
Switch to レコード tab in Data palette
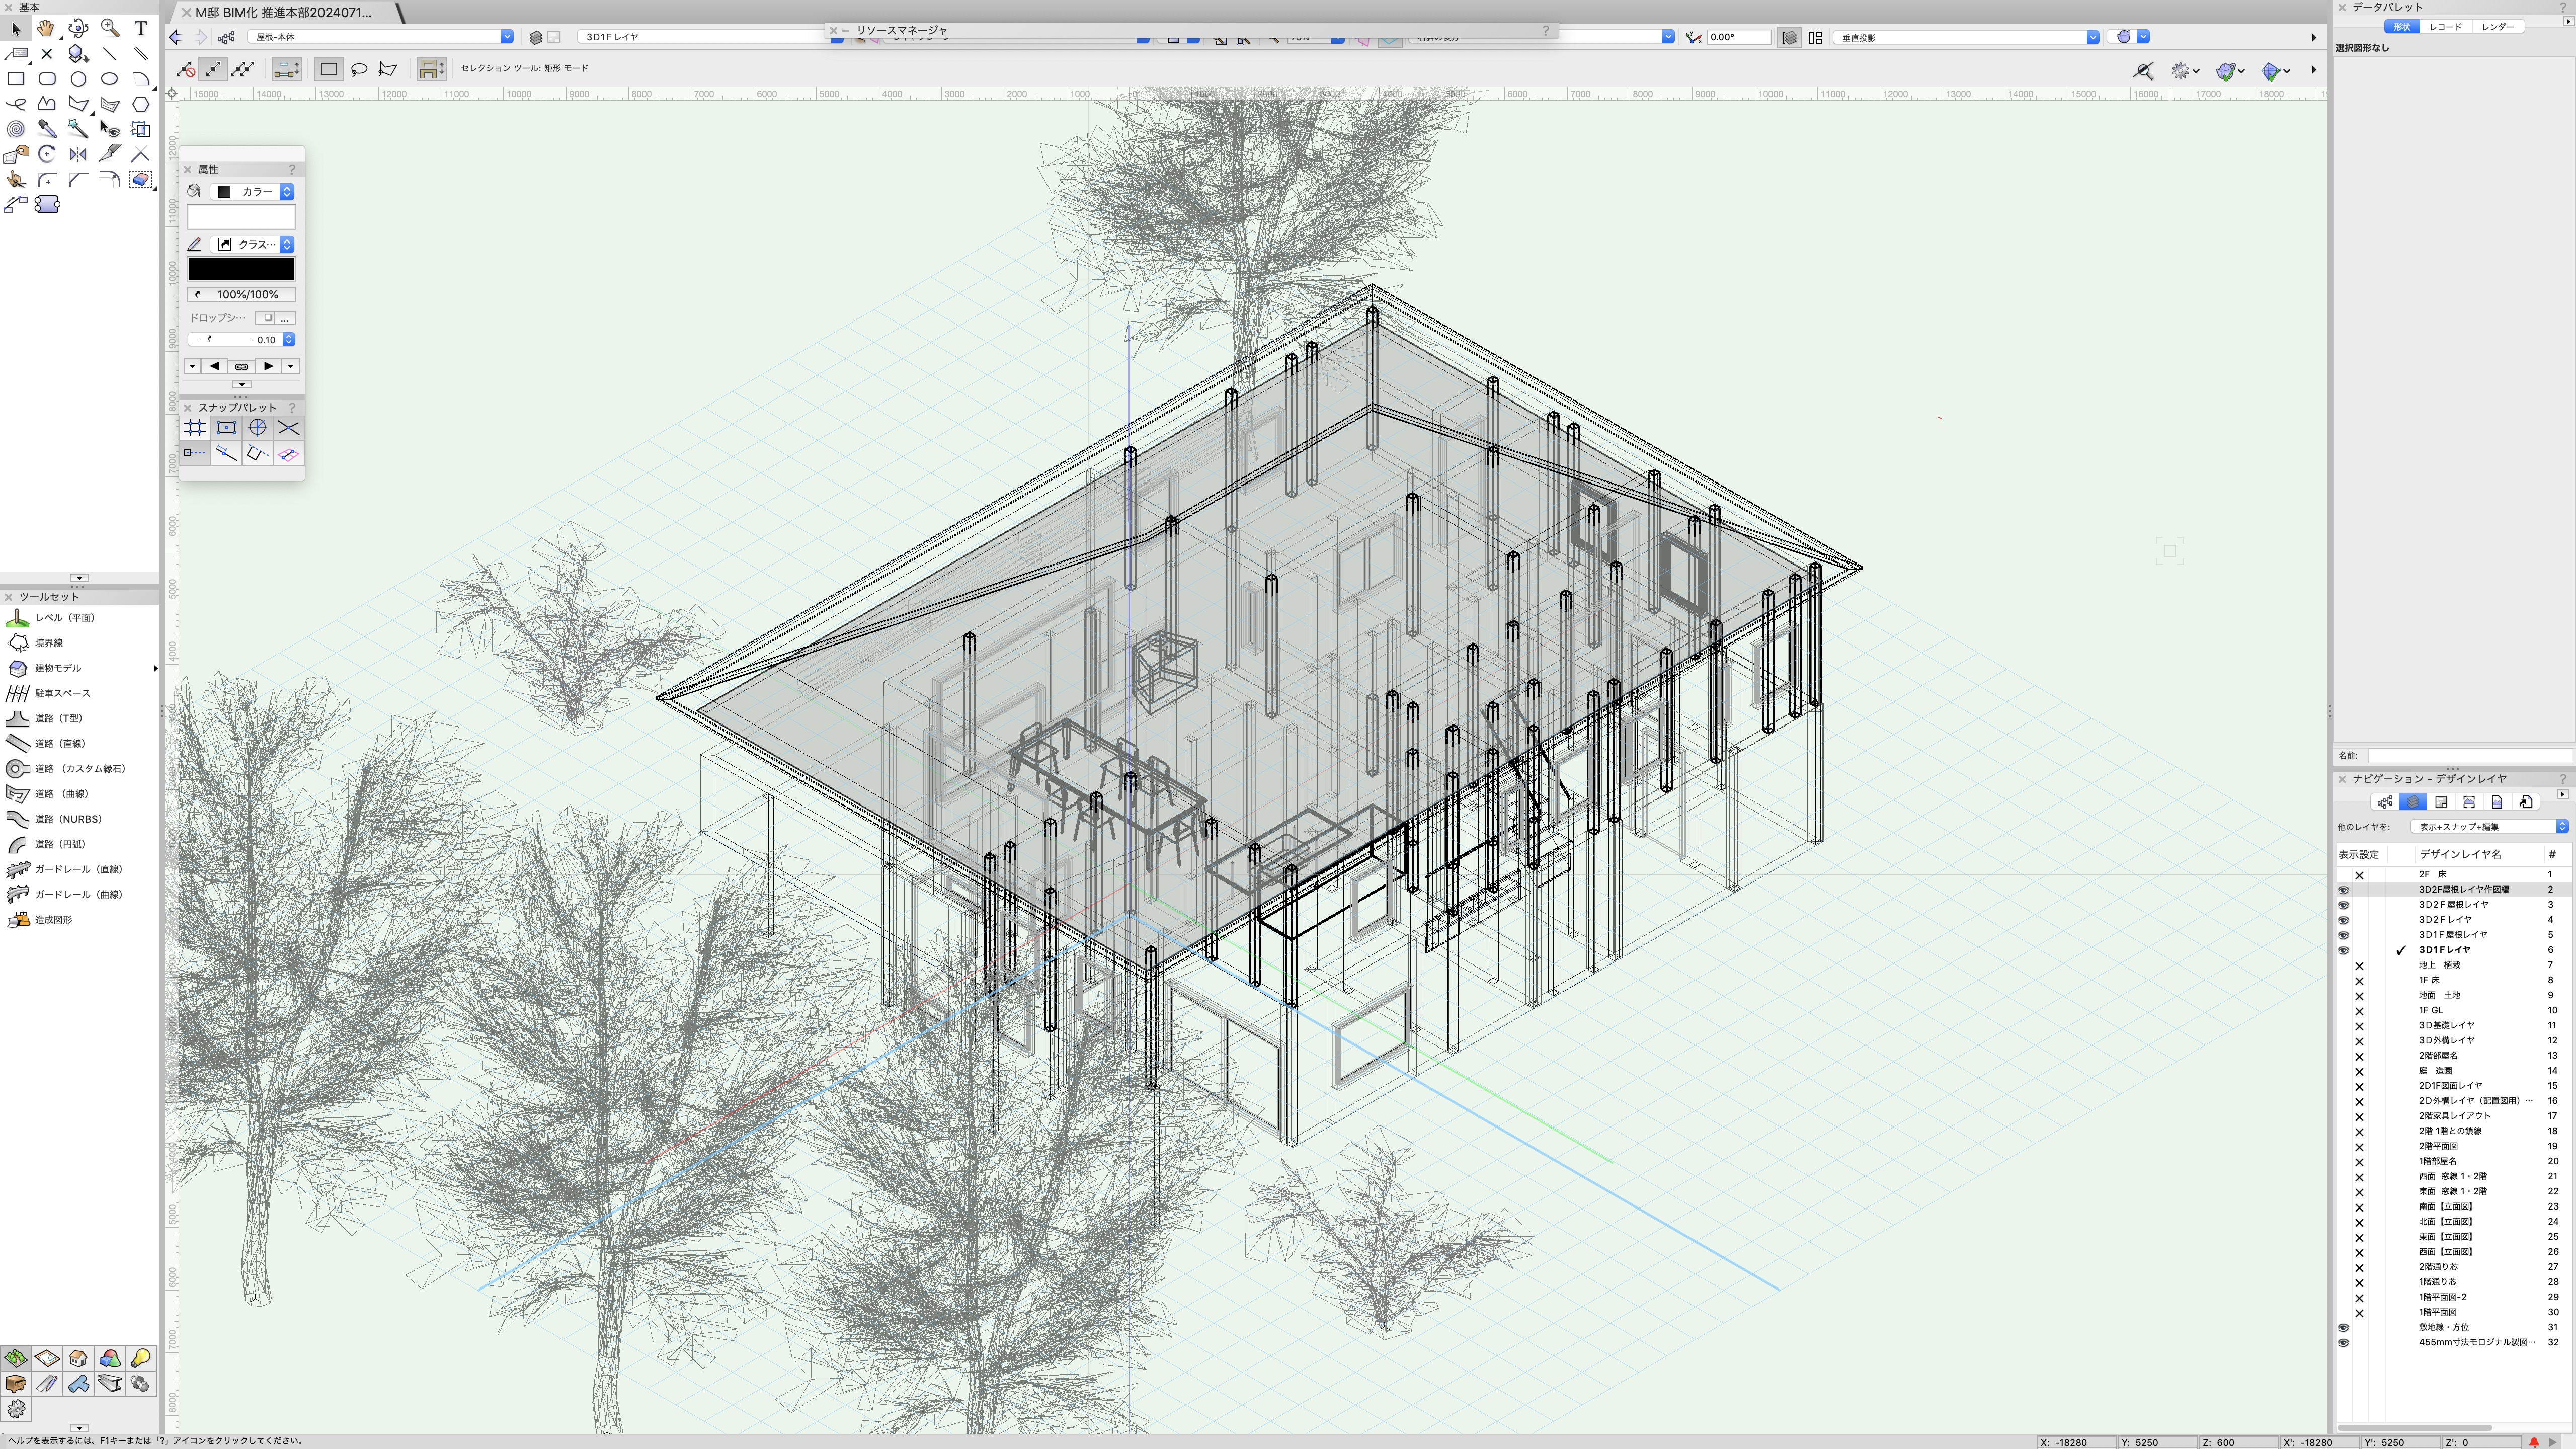click(2445, 27)
